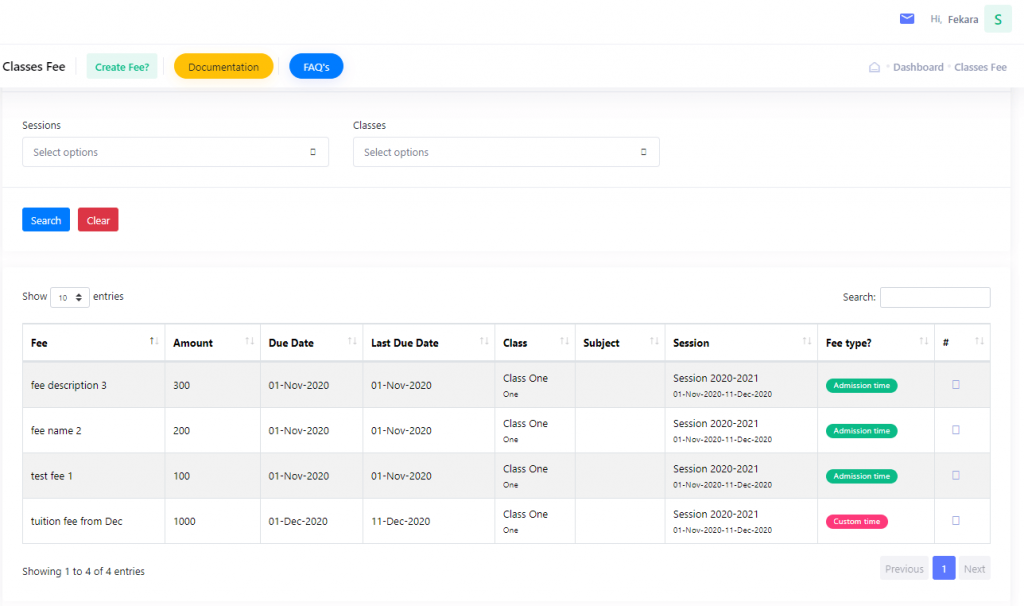Select page 1 in pagination
Screen dimensions: 1024x606
pos(943,568)
